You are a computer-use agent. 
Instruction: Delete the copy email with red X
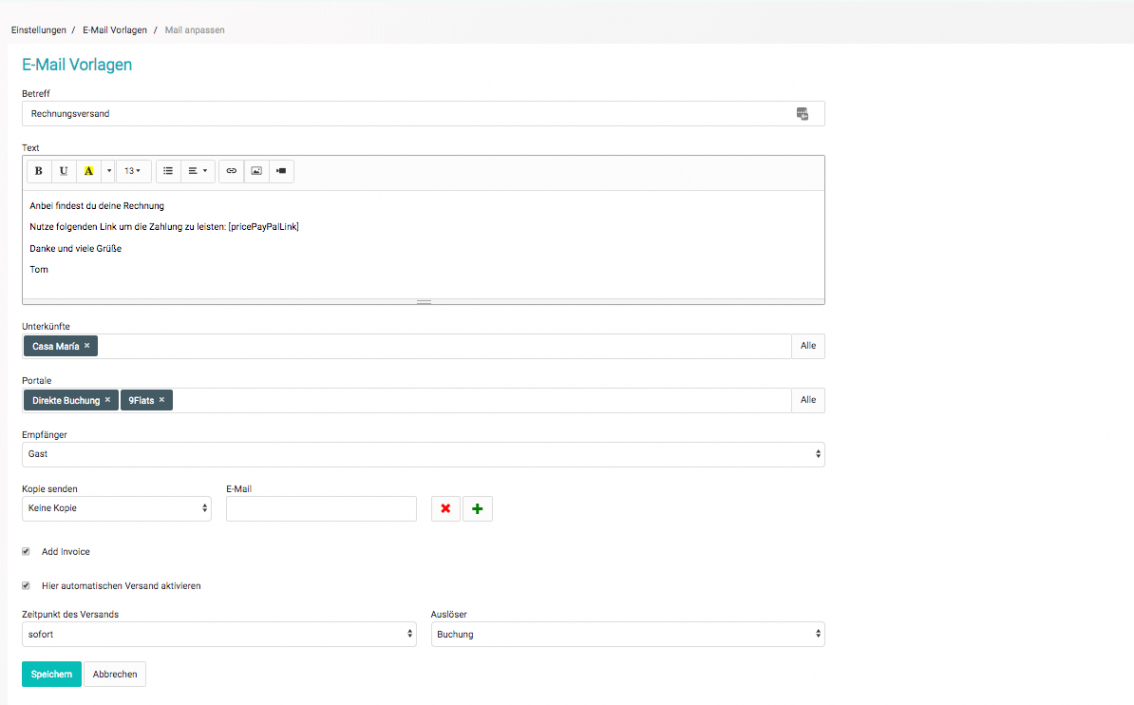pyautogui.click(x=445, y=509)
